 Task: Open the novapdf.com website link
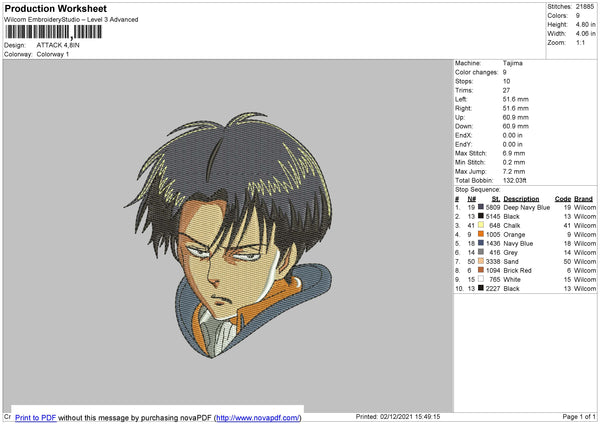[258, 418]
